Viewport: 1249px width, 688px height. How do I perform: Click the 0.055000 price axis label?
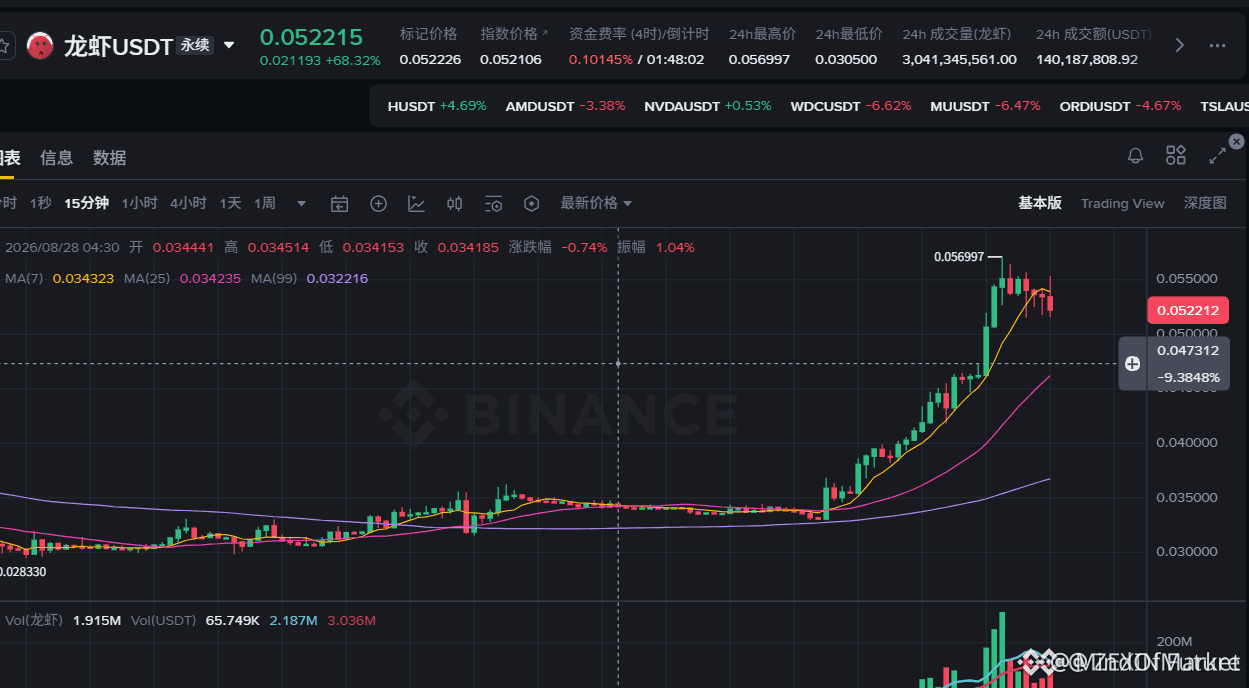(x=1187, y=278)
